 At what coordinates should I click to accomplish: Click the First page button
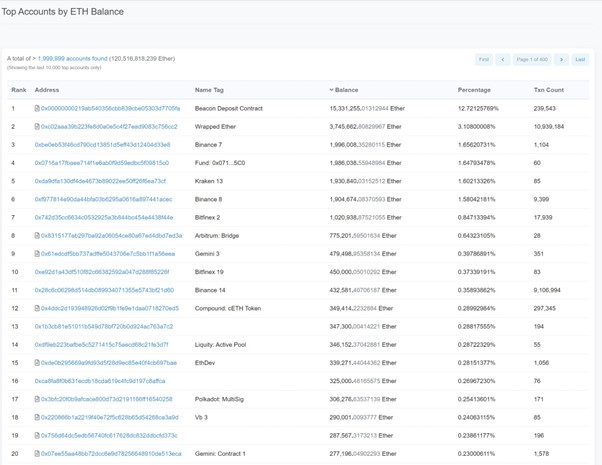point(484,60)
